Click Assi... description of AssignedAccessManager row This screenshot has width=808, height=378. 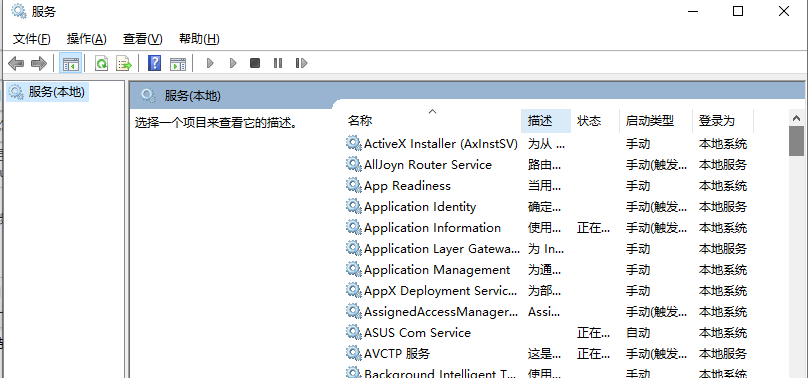pos(544,312)
